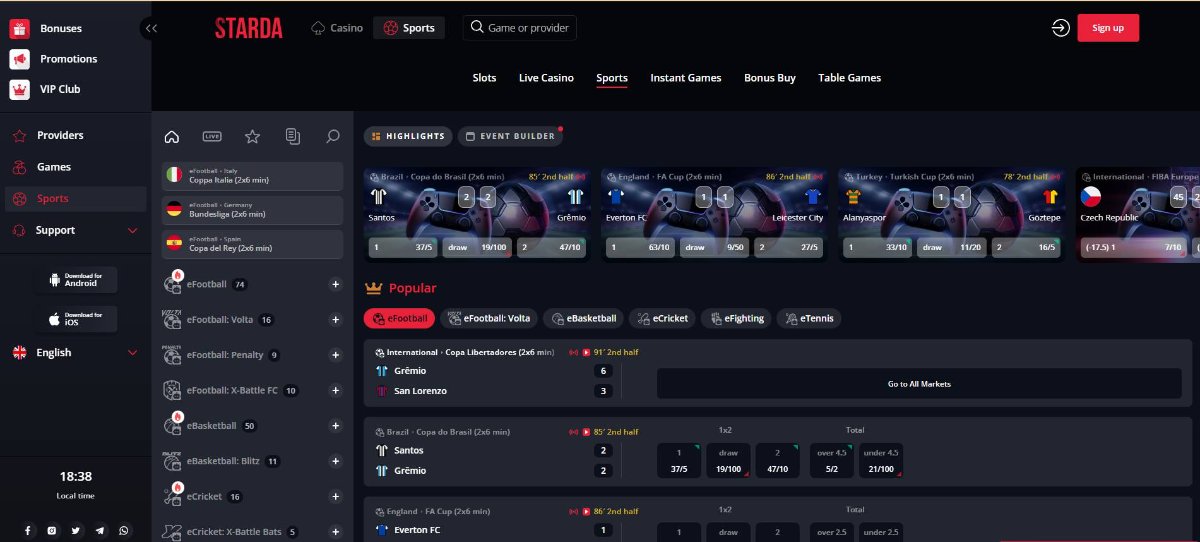The height and width of the screenshot is (542, 1200).
Task: Click the WhatsApp icon in sidebar footer
Action: coord(123,530)
